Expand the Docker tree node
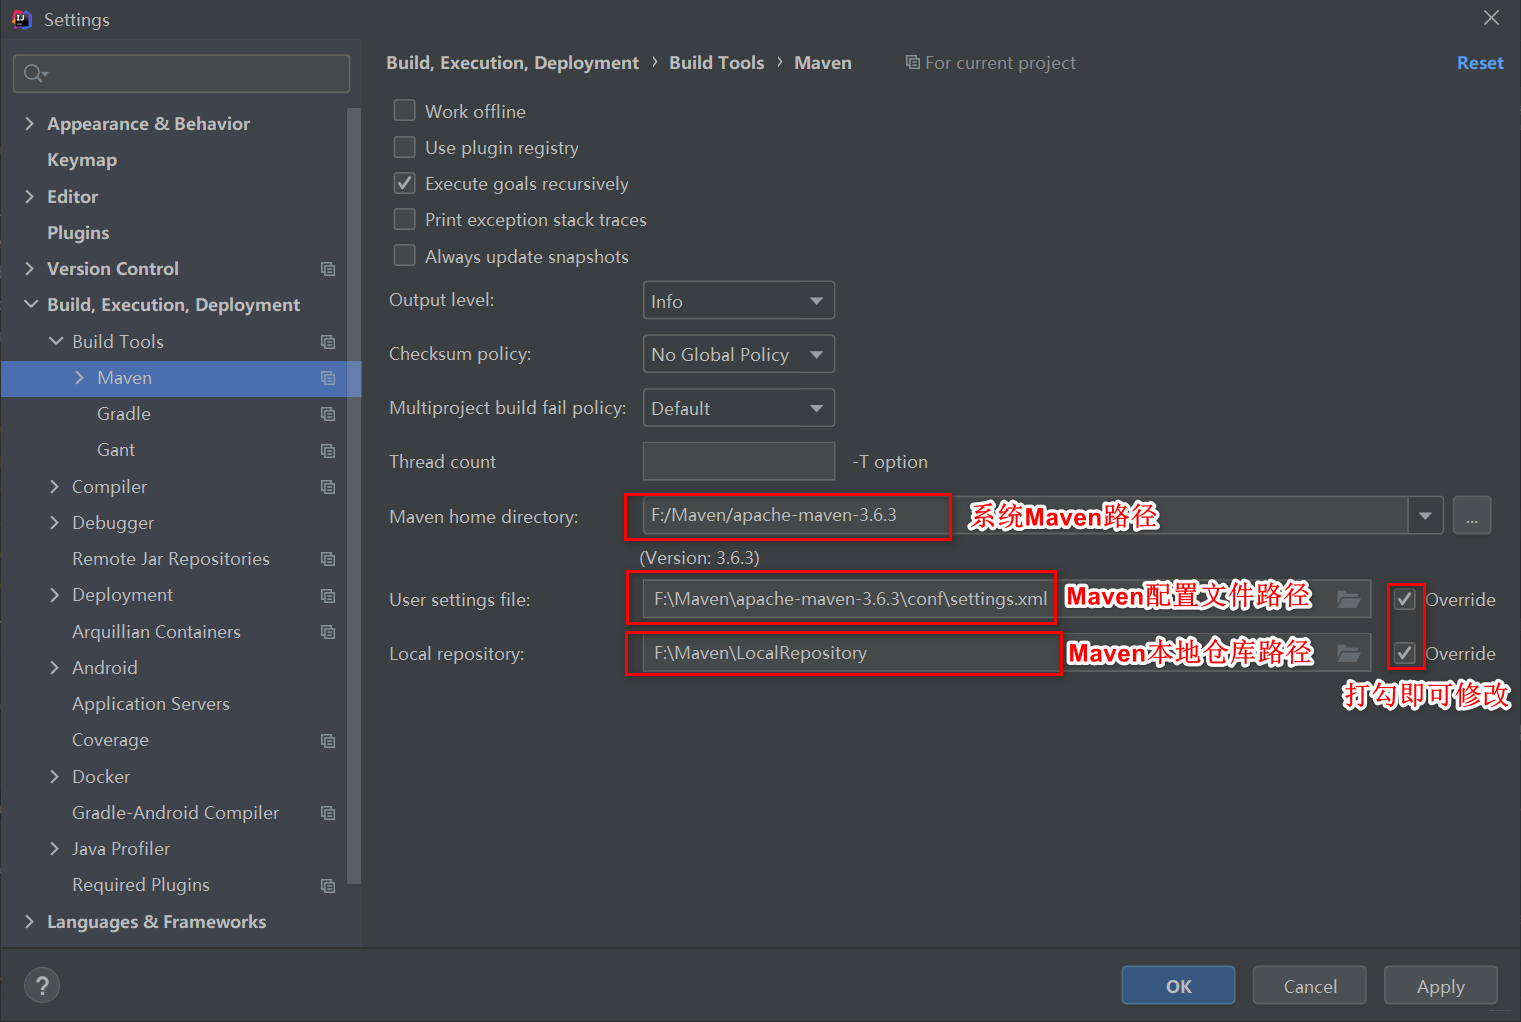Screen dimensions: 1521x1022 pyautogui.click(x=55, y=776)
